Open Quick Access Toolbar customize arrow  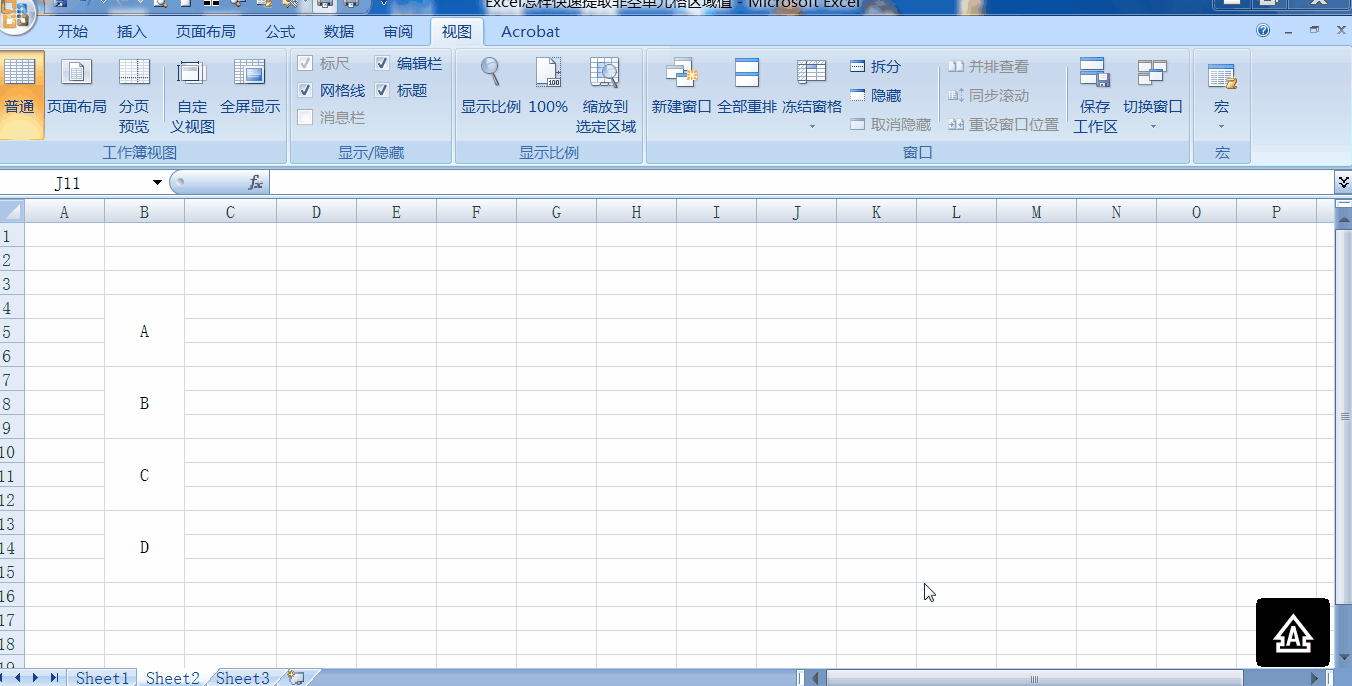click(x=384, y=4)
